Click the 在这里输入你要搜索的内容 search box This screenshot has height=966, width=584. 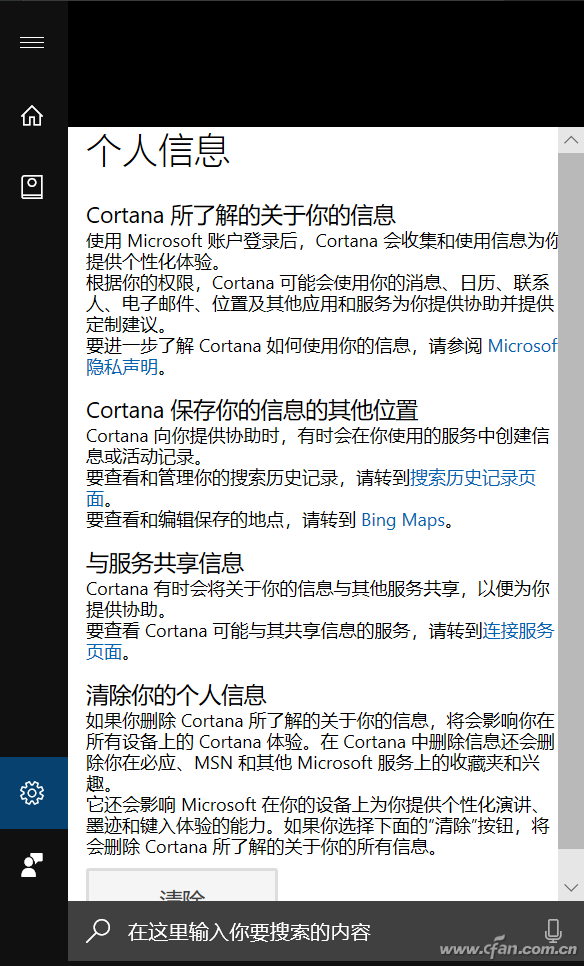(326, 932)
